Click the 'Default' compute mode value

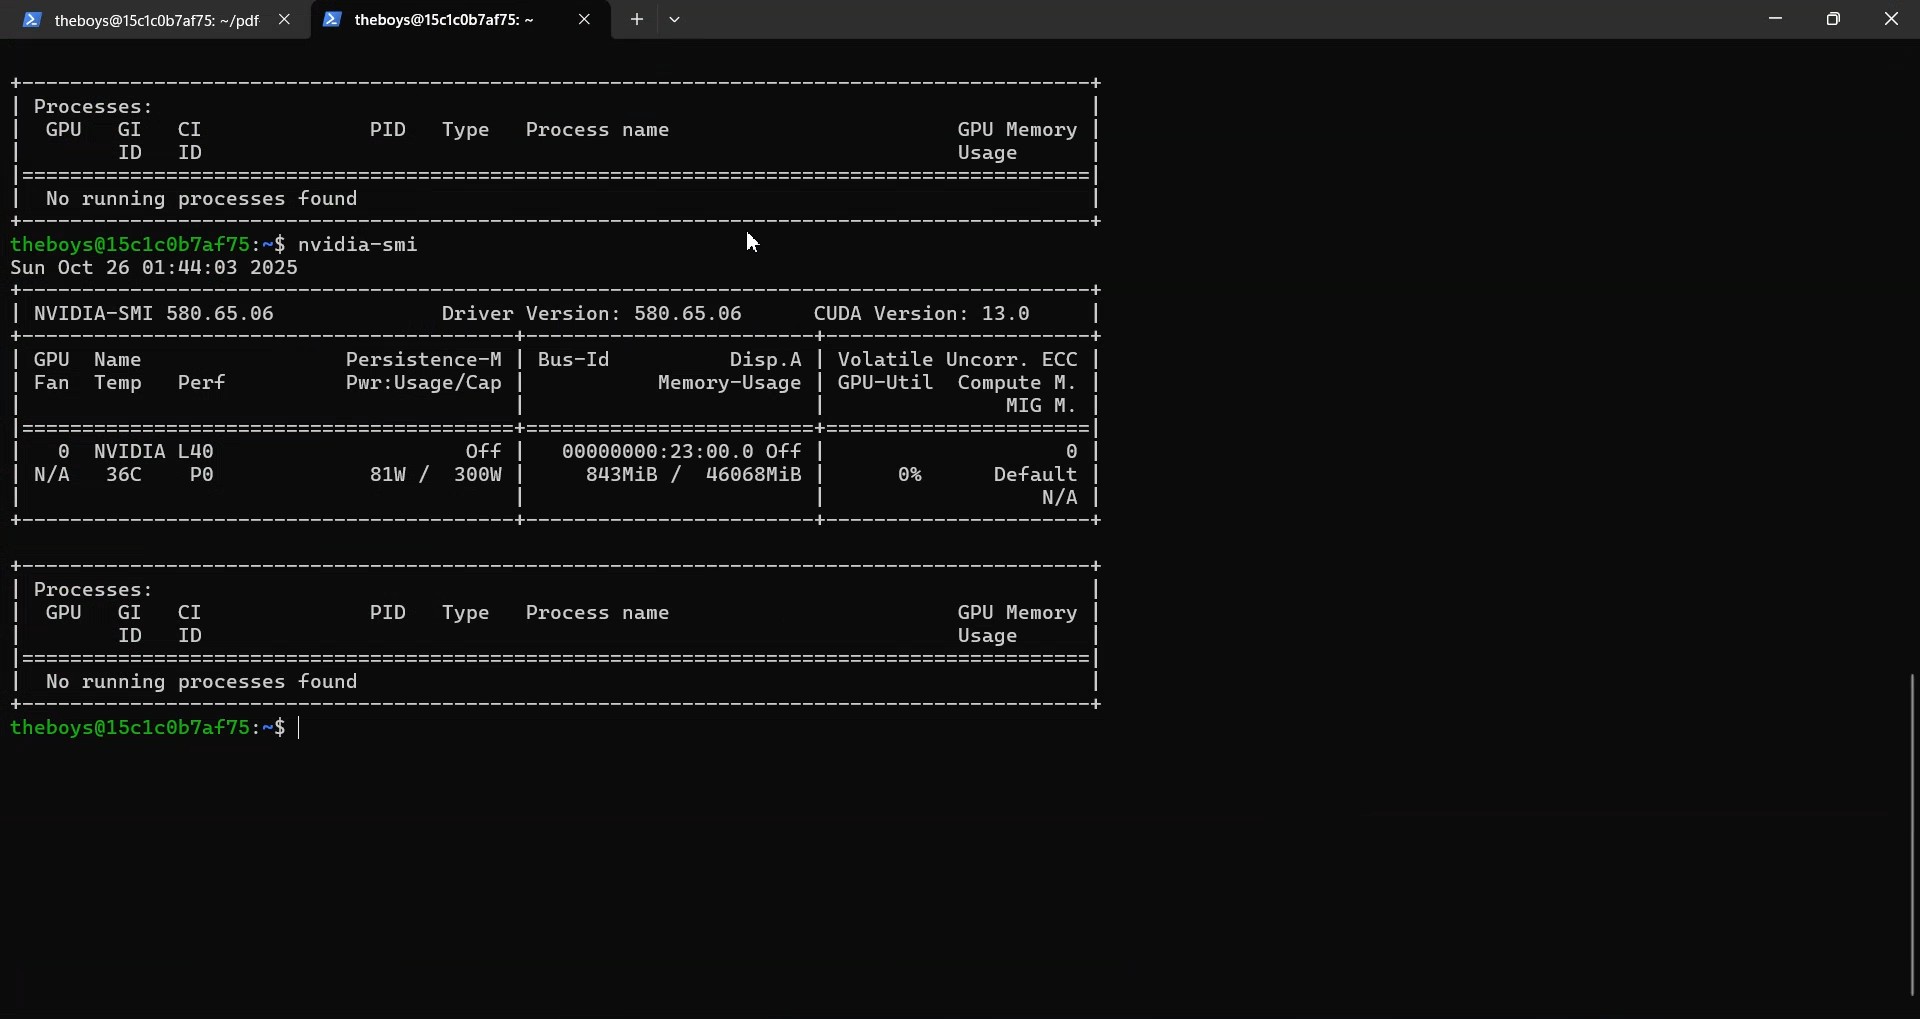[1036, 475]
